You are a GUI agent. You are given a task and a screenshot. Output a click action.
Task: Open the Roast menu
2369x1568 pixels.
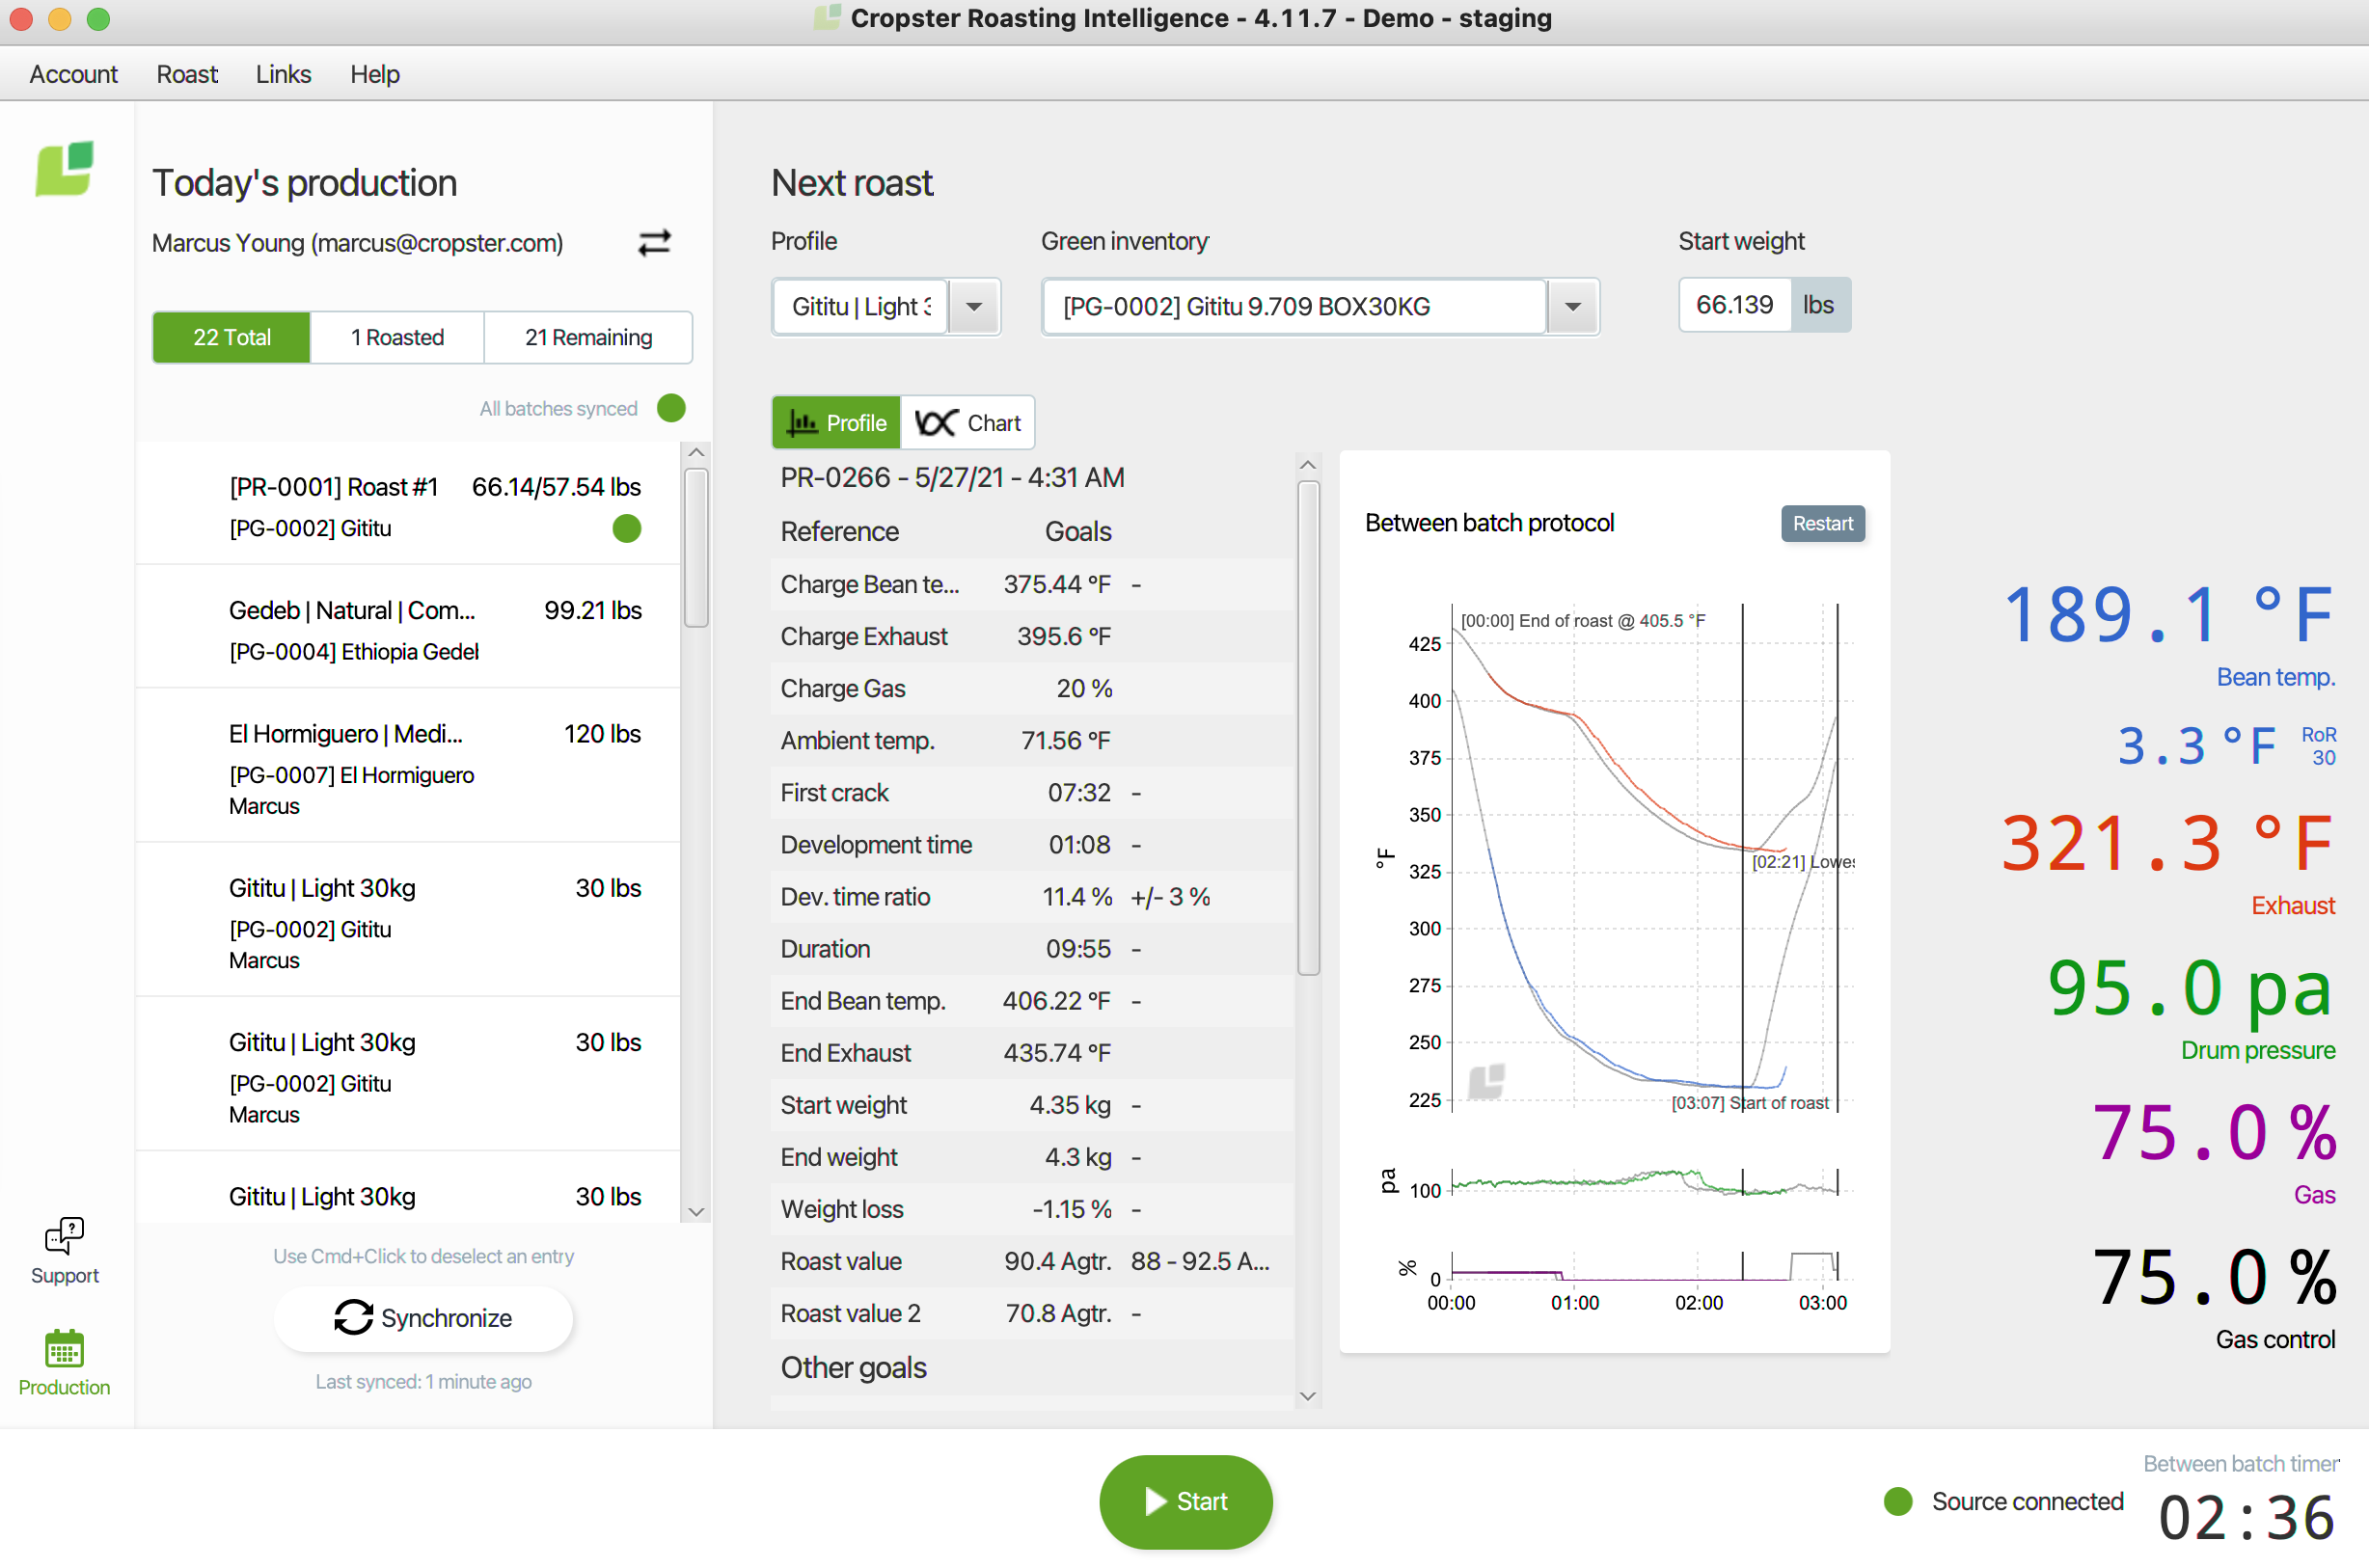click(187, 74)
